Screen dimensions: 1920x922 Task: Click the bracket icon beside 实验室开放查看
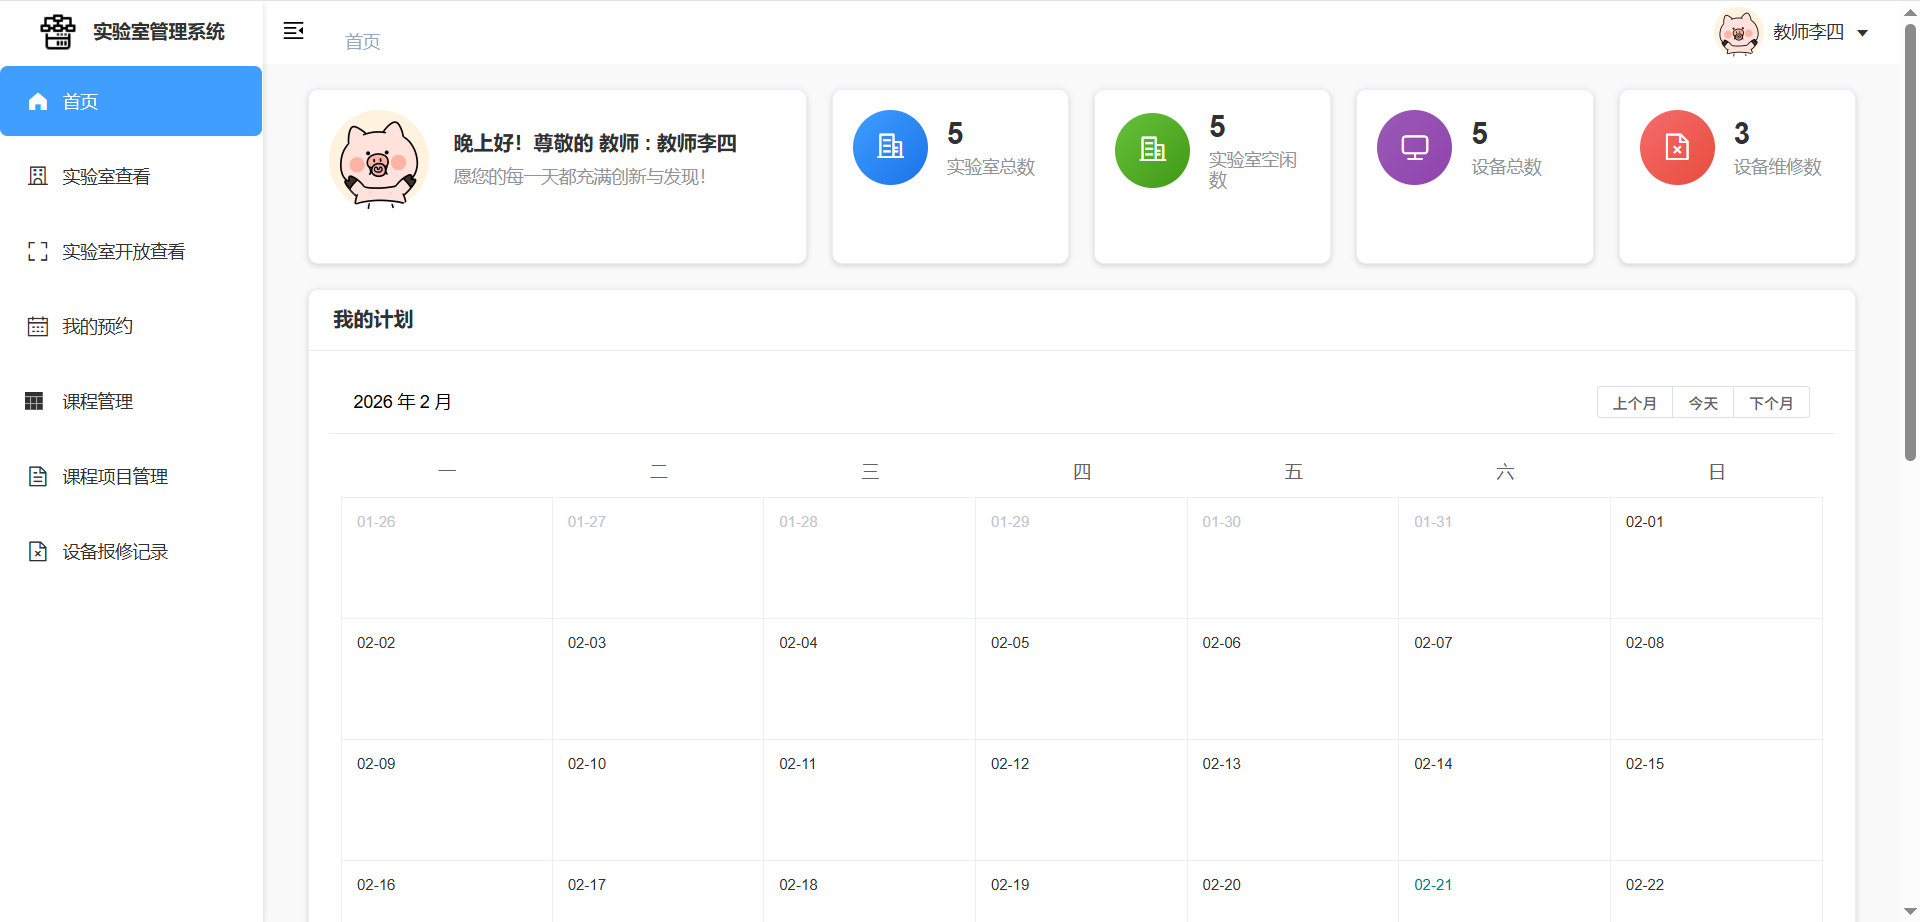tap(38, 251)
